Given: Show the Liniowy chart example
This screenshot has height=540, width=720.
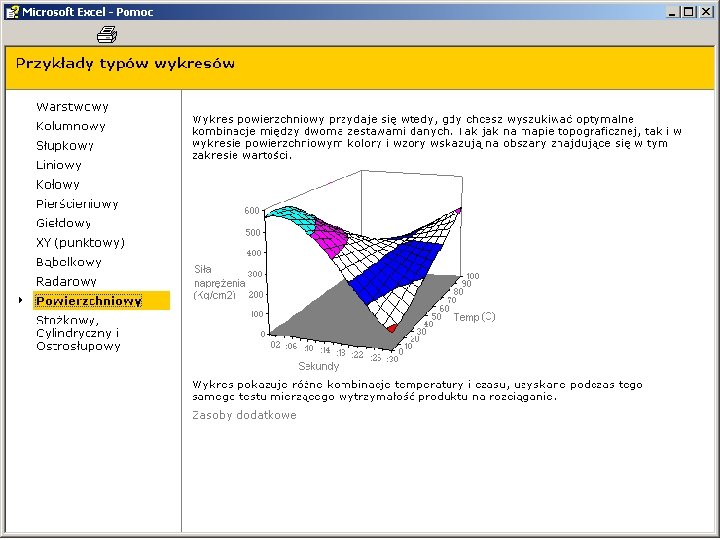Looking at the screenshot, I should click(59, 165).
